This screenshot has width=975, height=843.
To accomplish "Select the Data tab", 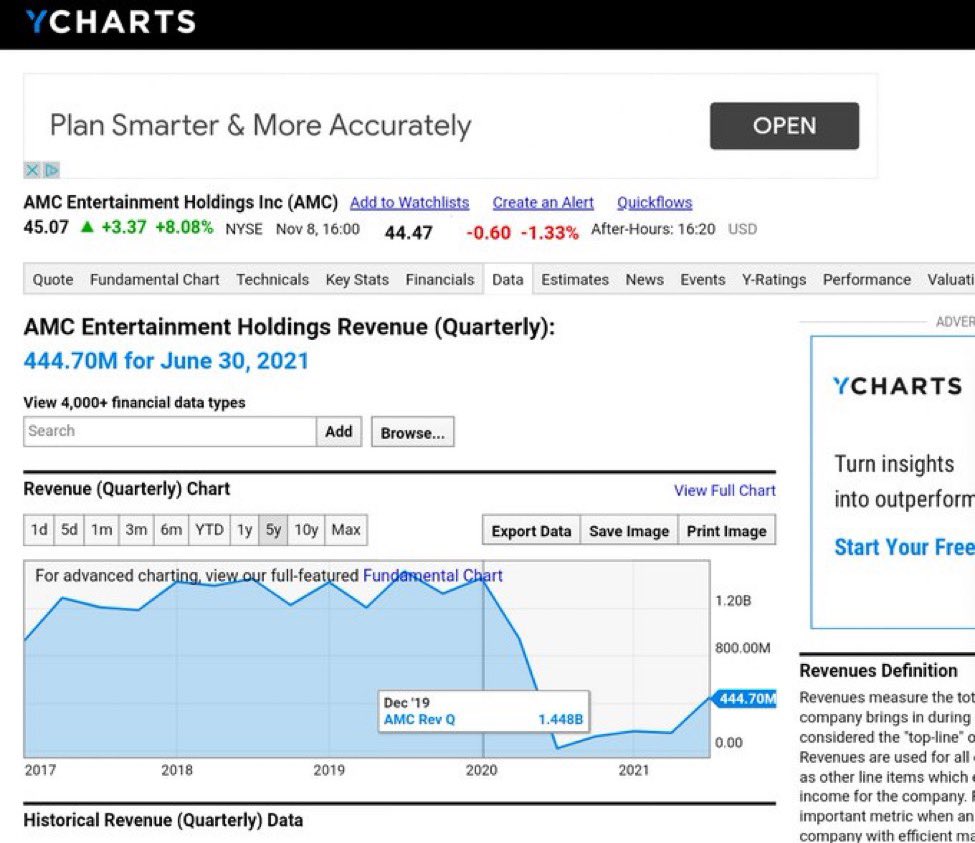I will 507,280.
